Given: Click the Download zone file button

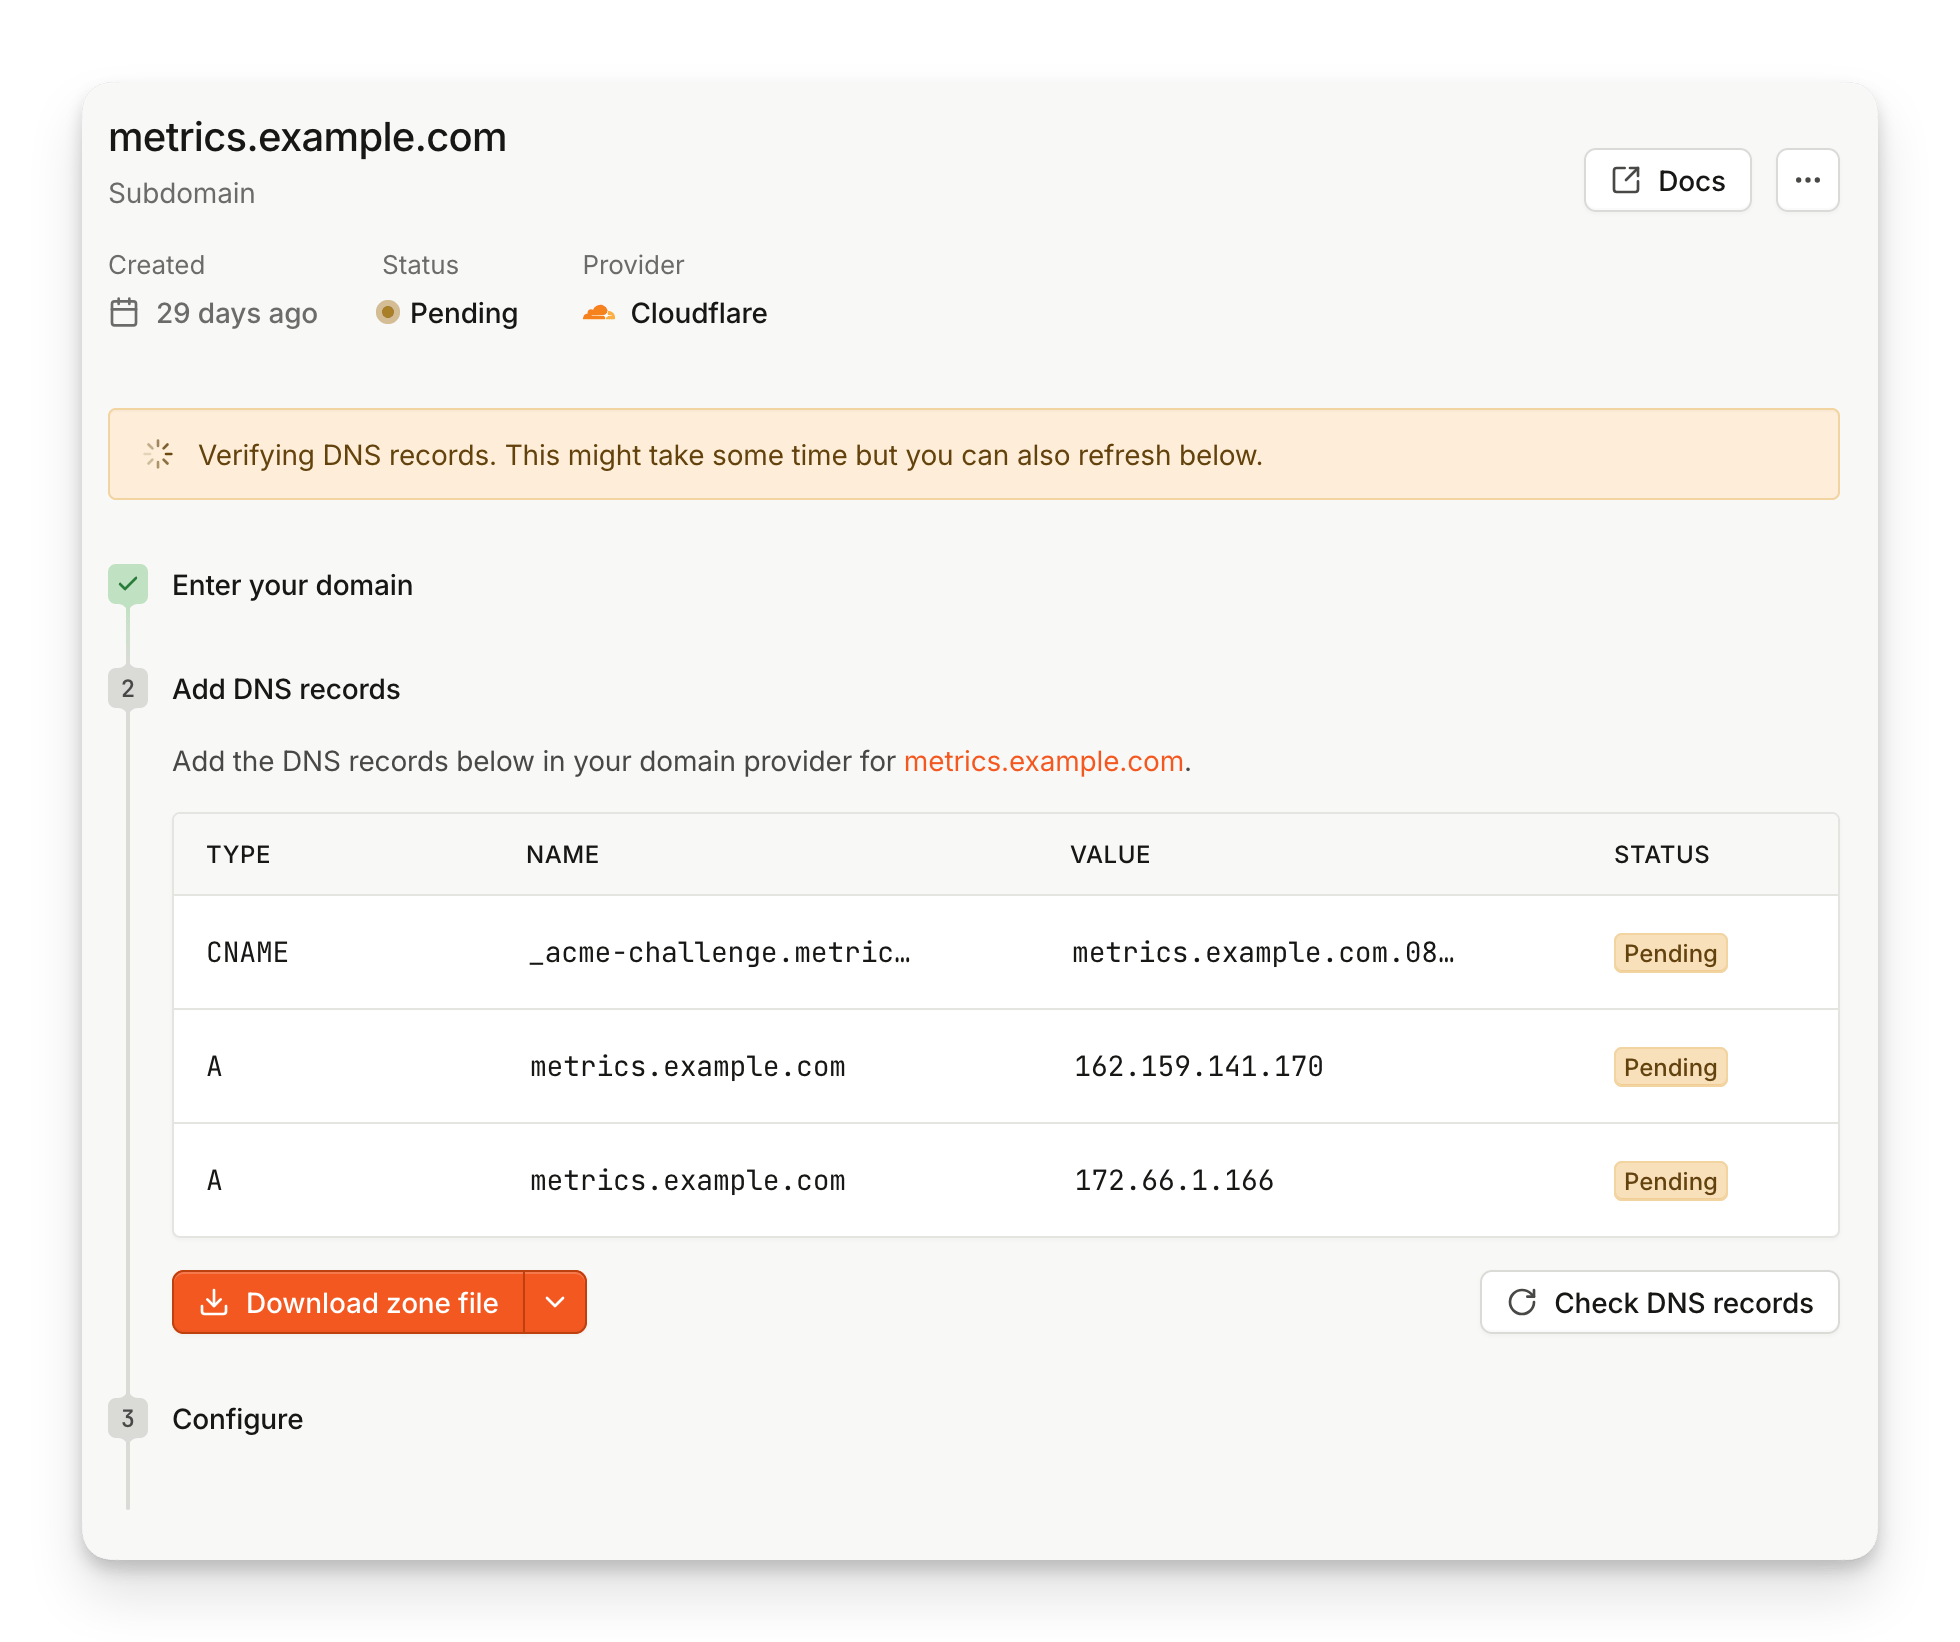Looking at the screenshot, I should (348, 1302).
